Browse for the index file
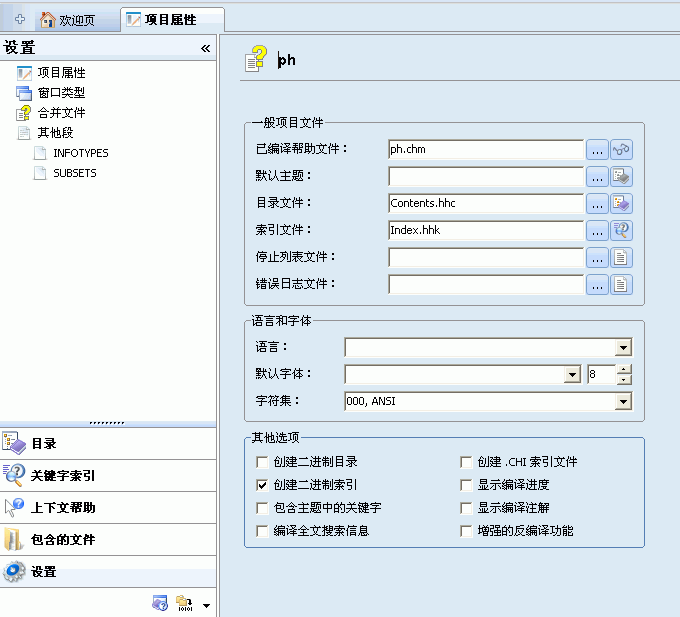 (x=597, y=231)
